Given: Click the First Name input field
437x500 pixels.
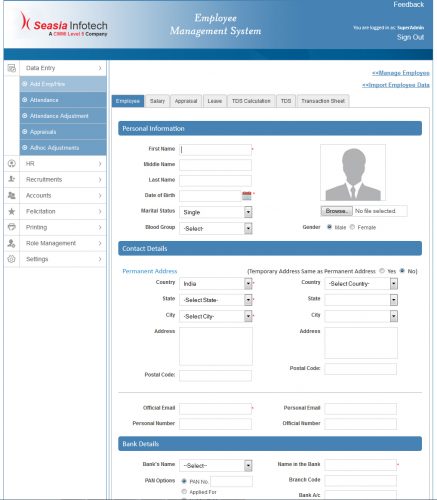Looking at the screenshot, I should point(215,150).
